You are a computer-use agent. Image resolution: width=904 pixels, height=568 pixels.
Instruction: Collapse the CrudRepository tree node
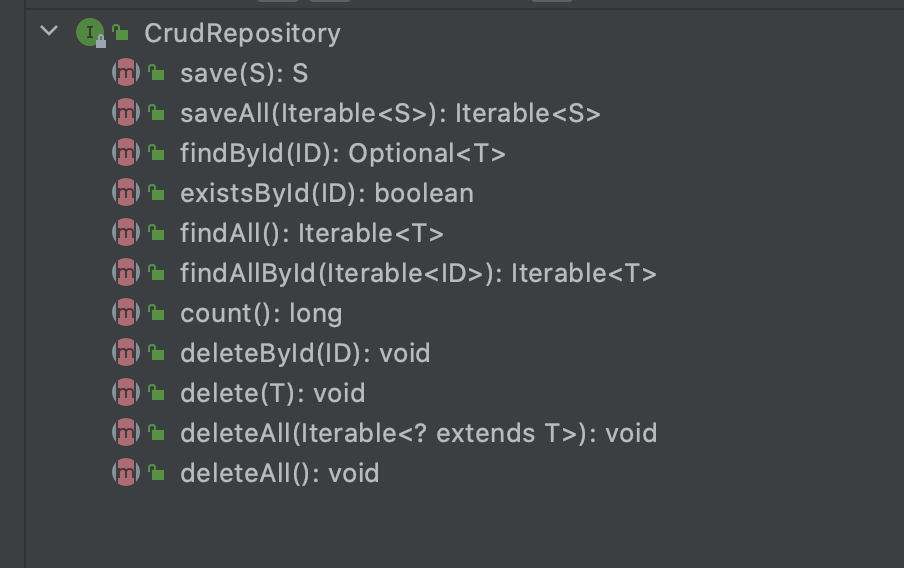(50, 31)
